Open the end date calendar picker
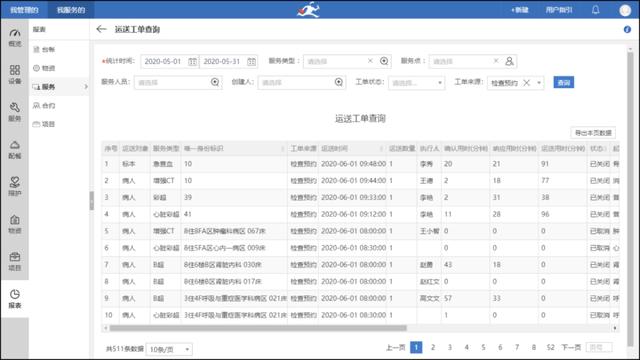 [x=251, y=62]
